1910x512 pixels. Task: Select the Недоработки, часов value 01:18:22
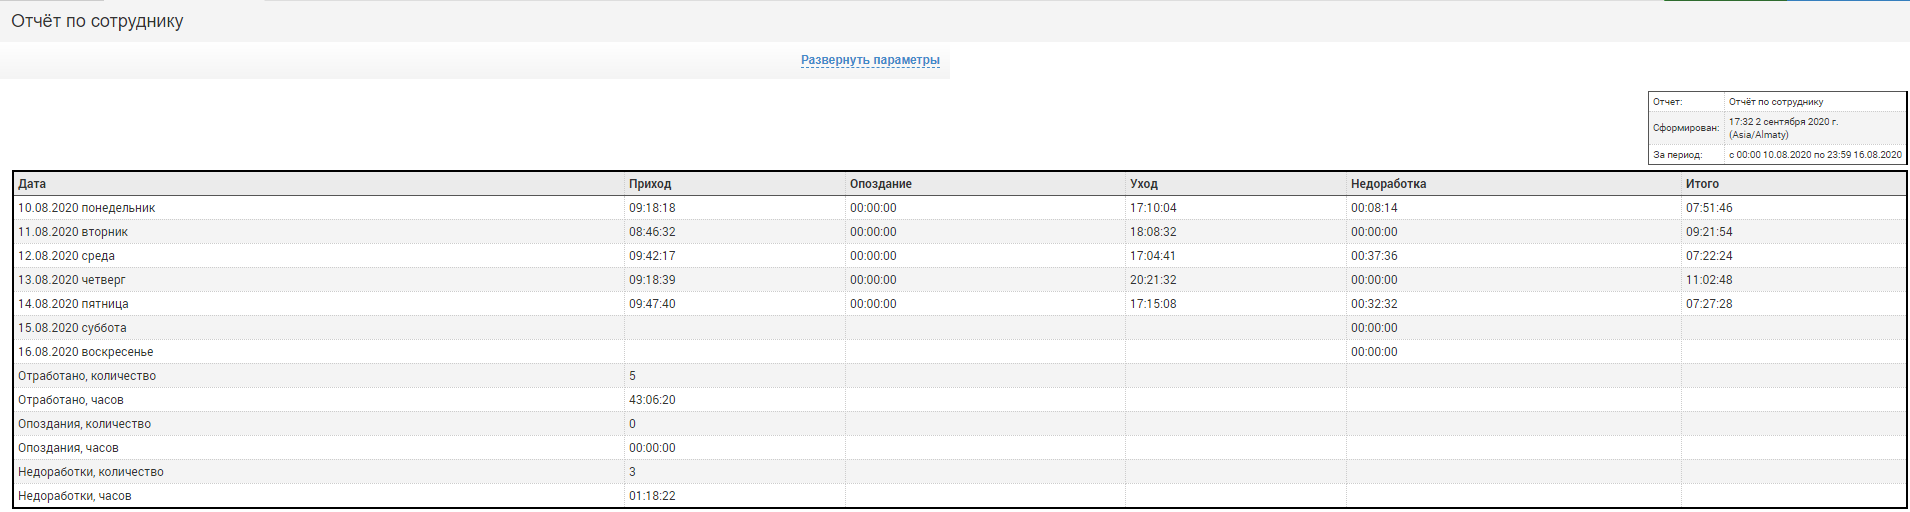[652, 496]
